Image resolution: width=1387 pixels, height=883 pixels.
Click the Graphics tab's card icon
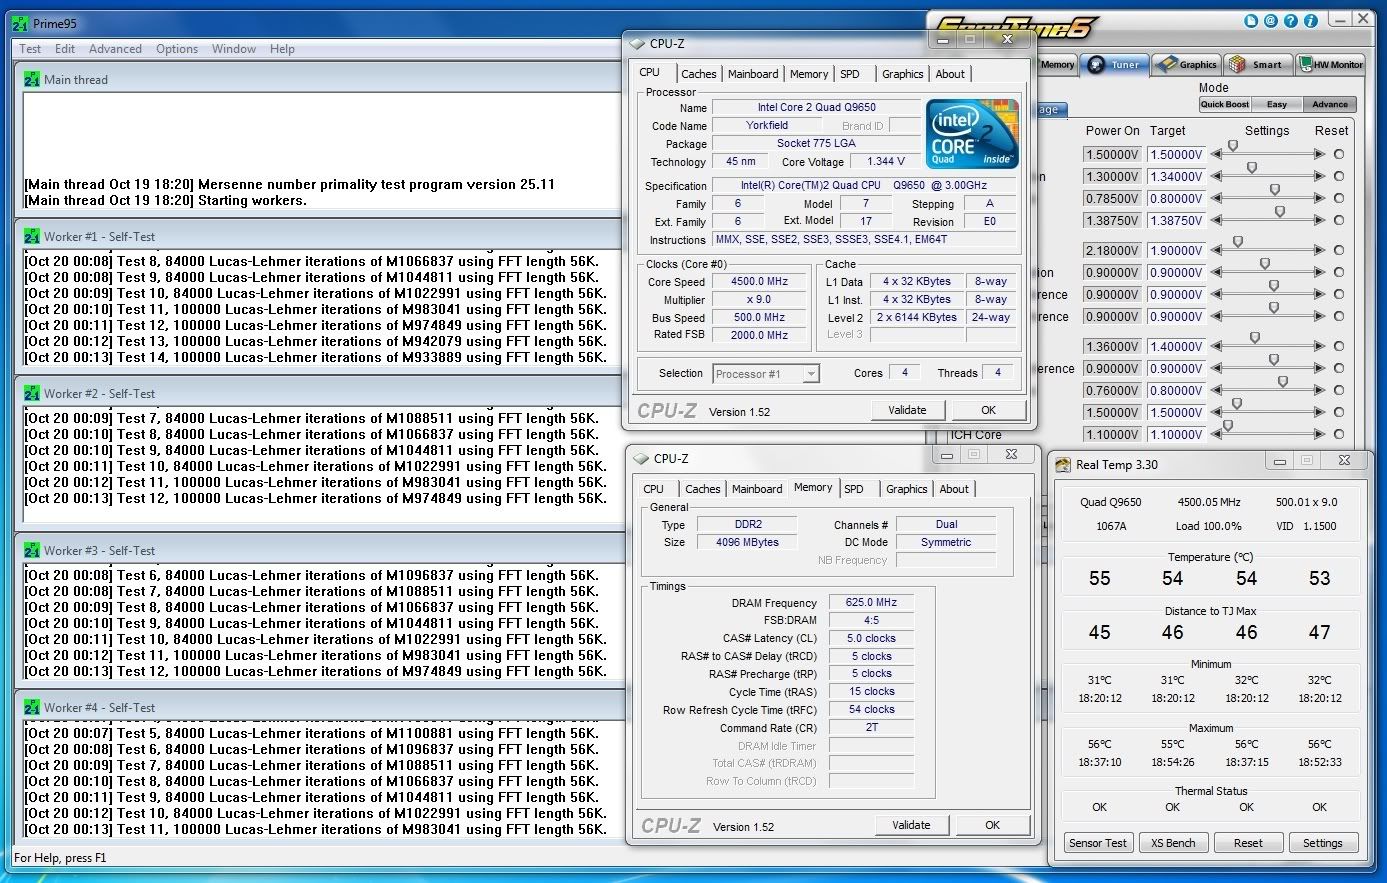1166,65
